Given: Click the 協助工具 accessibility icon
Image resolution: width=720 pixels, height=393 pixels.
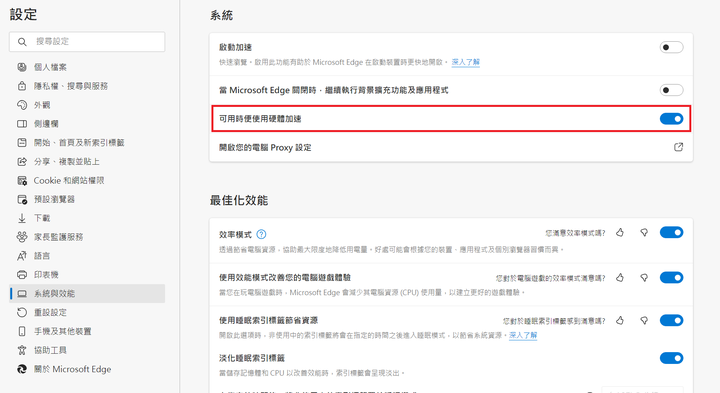Looking at the screenshot, I should tap(22, 350).
